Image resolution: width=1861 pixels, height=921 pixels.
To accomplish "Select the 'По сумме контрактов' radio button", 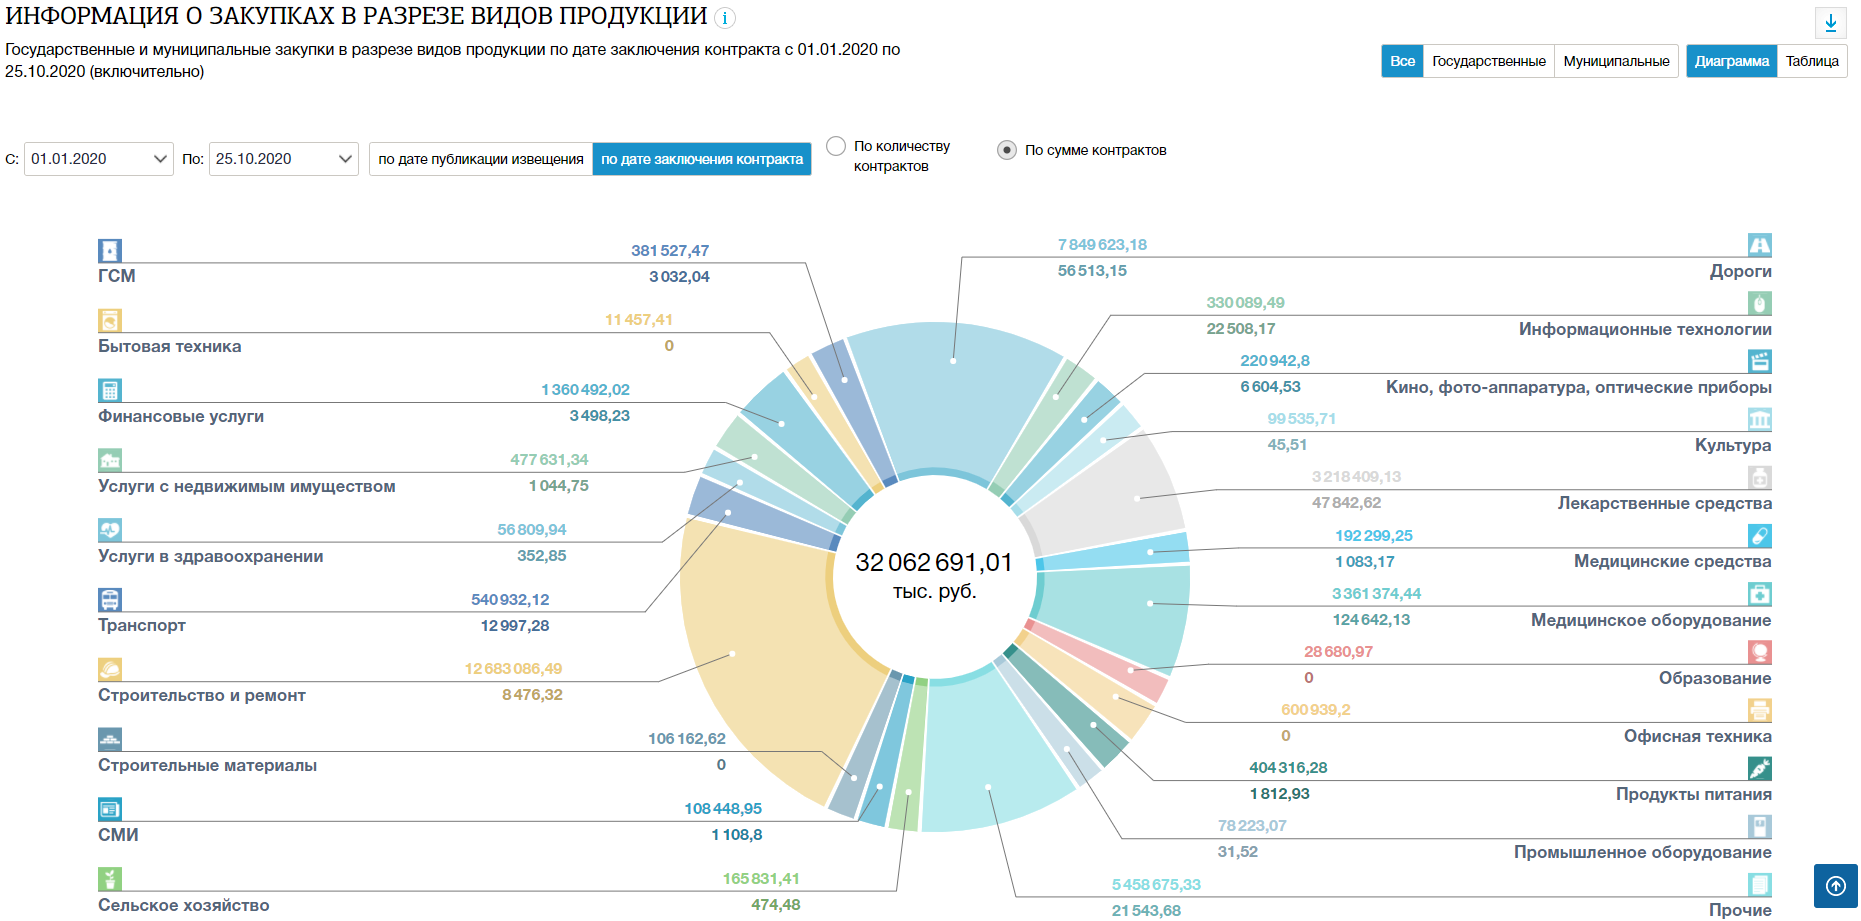I will click(1007, 150).
